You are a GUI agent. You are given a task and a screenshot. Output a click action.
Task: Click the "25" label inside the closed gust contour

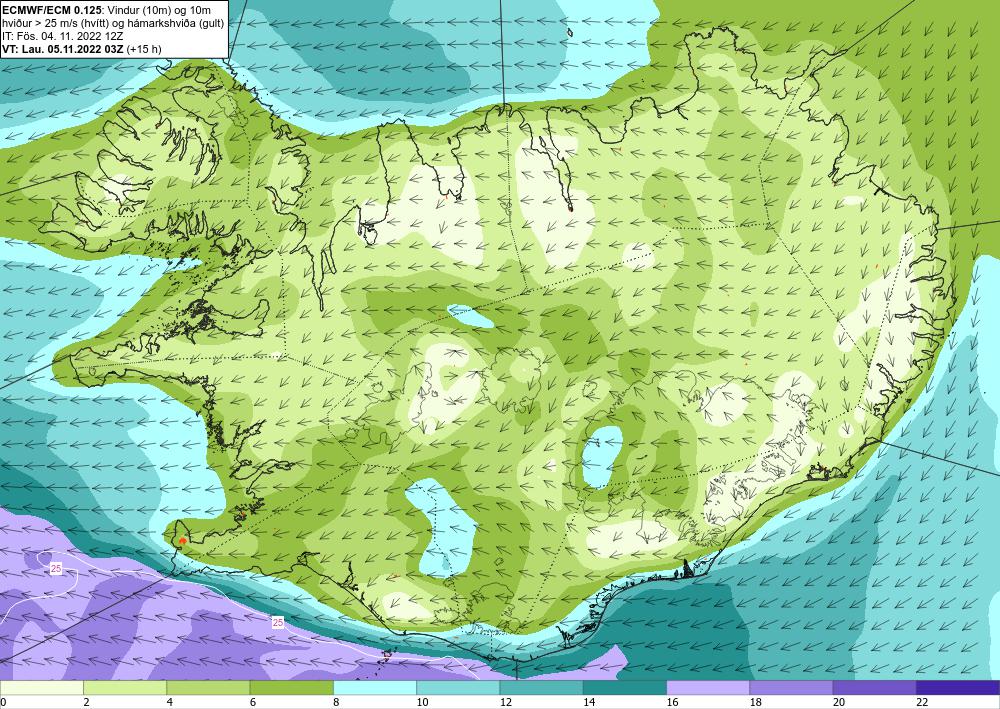pos(56,569)
